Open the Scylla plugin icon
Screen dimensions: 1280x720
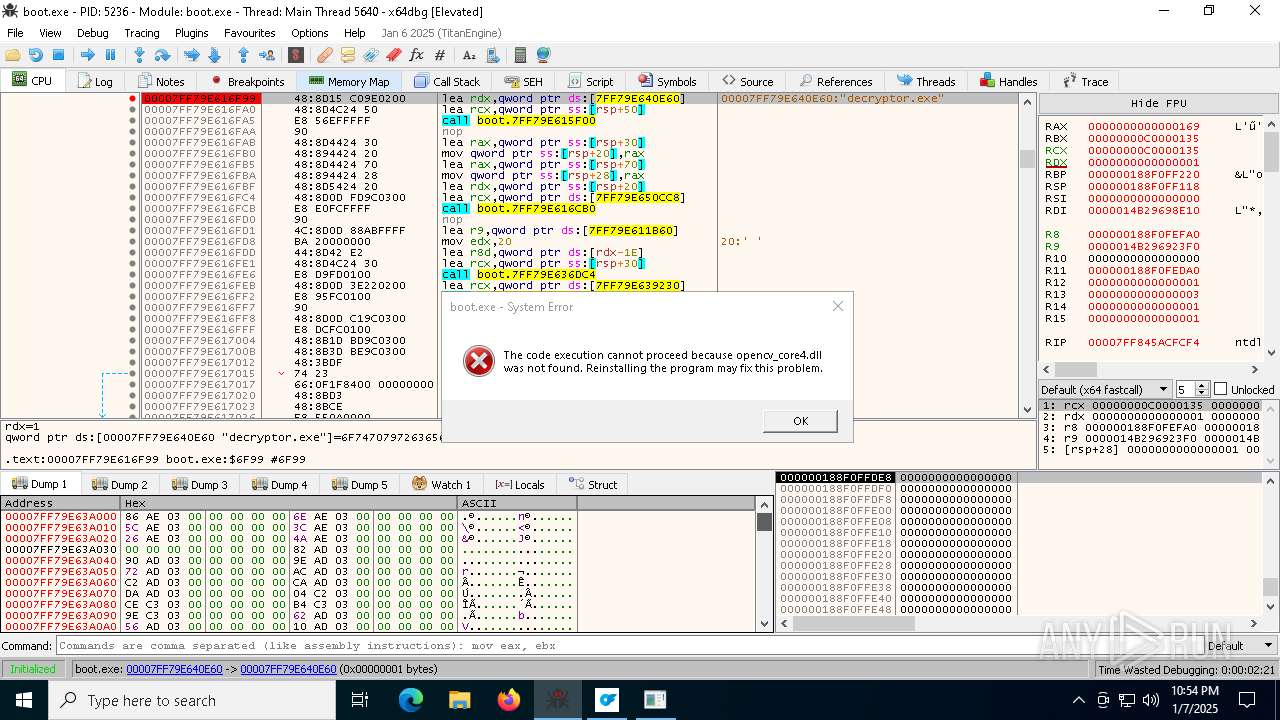pyautogui.click(x=296, y=55)
